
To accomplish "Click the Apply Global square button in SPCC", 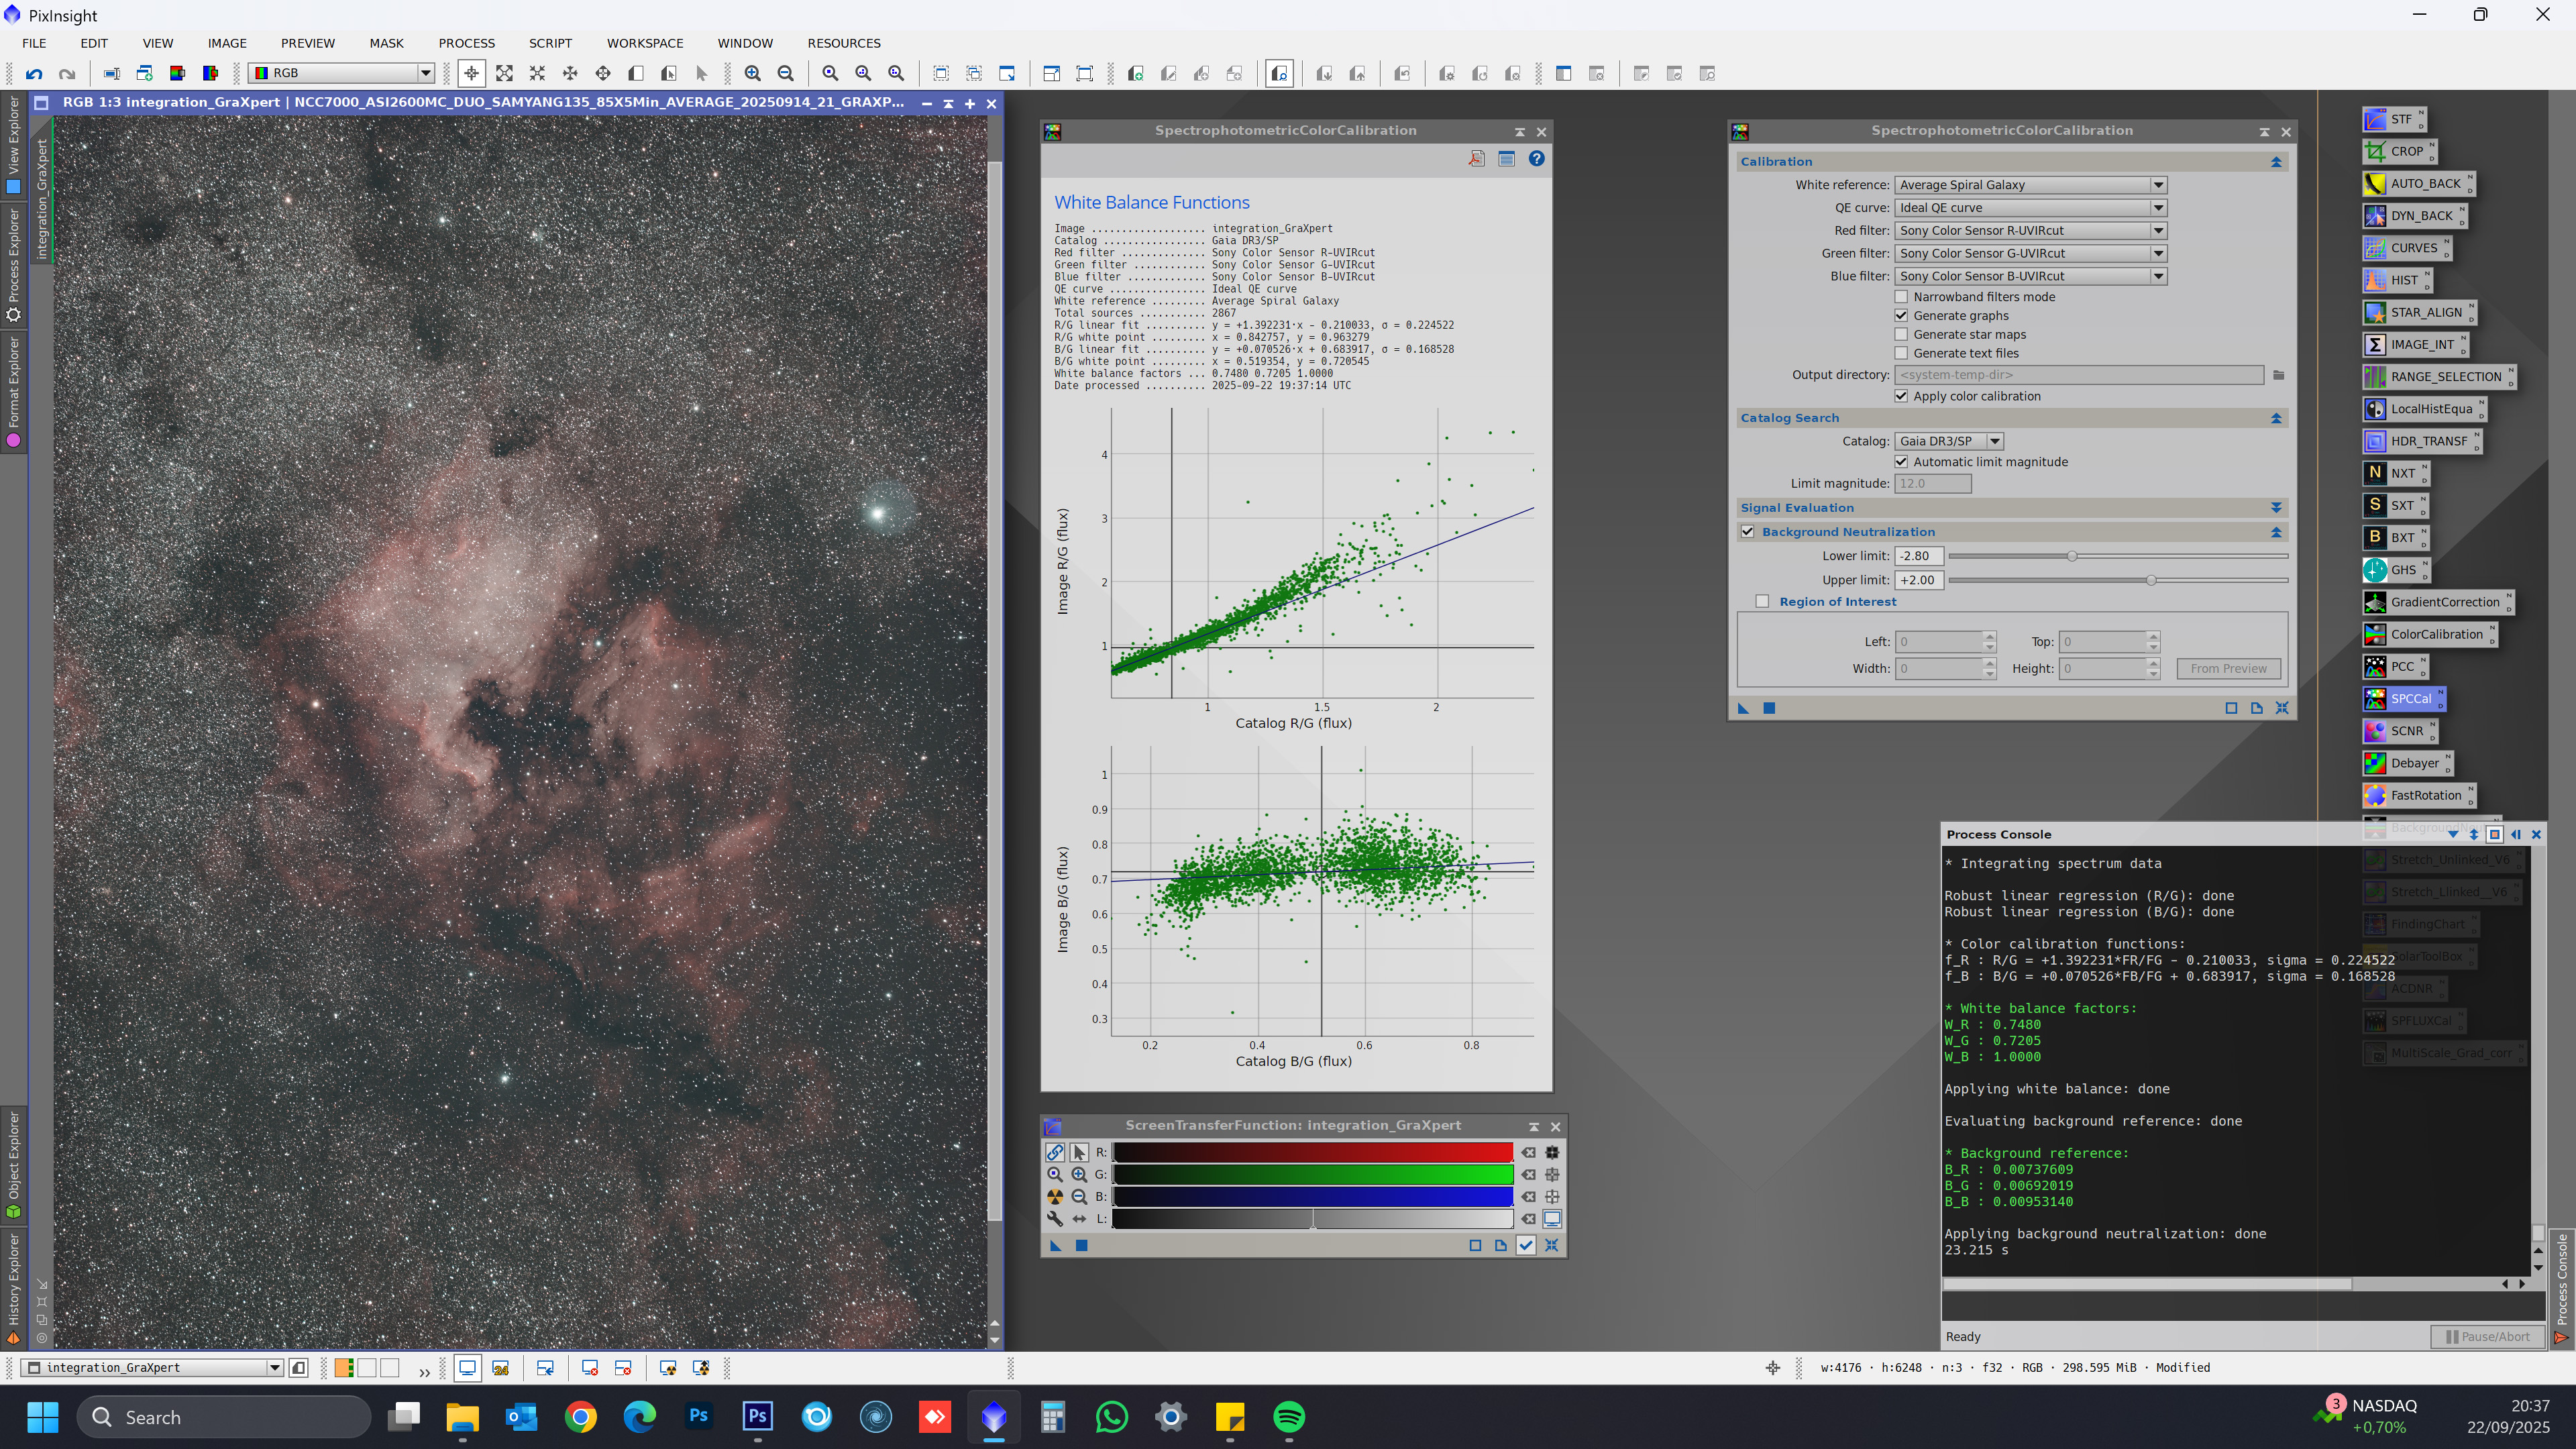I will coord(1769,708).
